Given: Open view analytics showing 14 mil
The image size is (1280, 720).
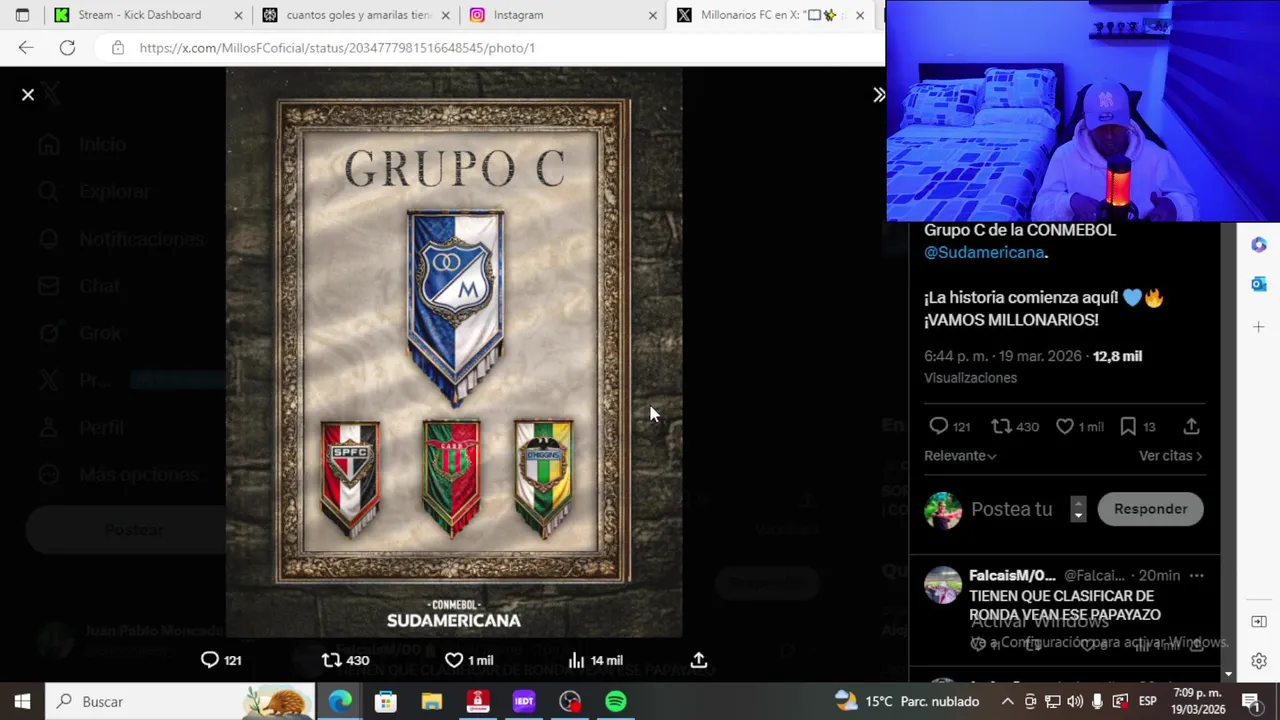Looking at the screenshot, I should pyautogui.click(x=595, y=660).
